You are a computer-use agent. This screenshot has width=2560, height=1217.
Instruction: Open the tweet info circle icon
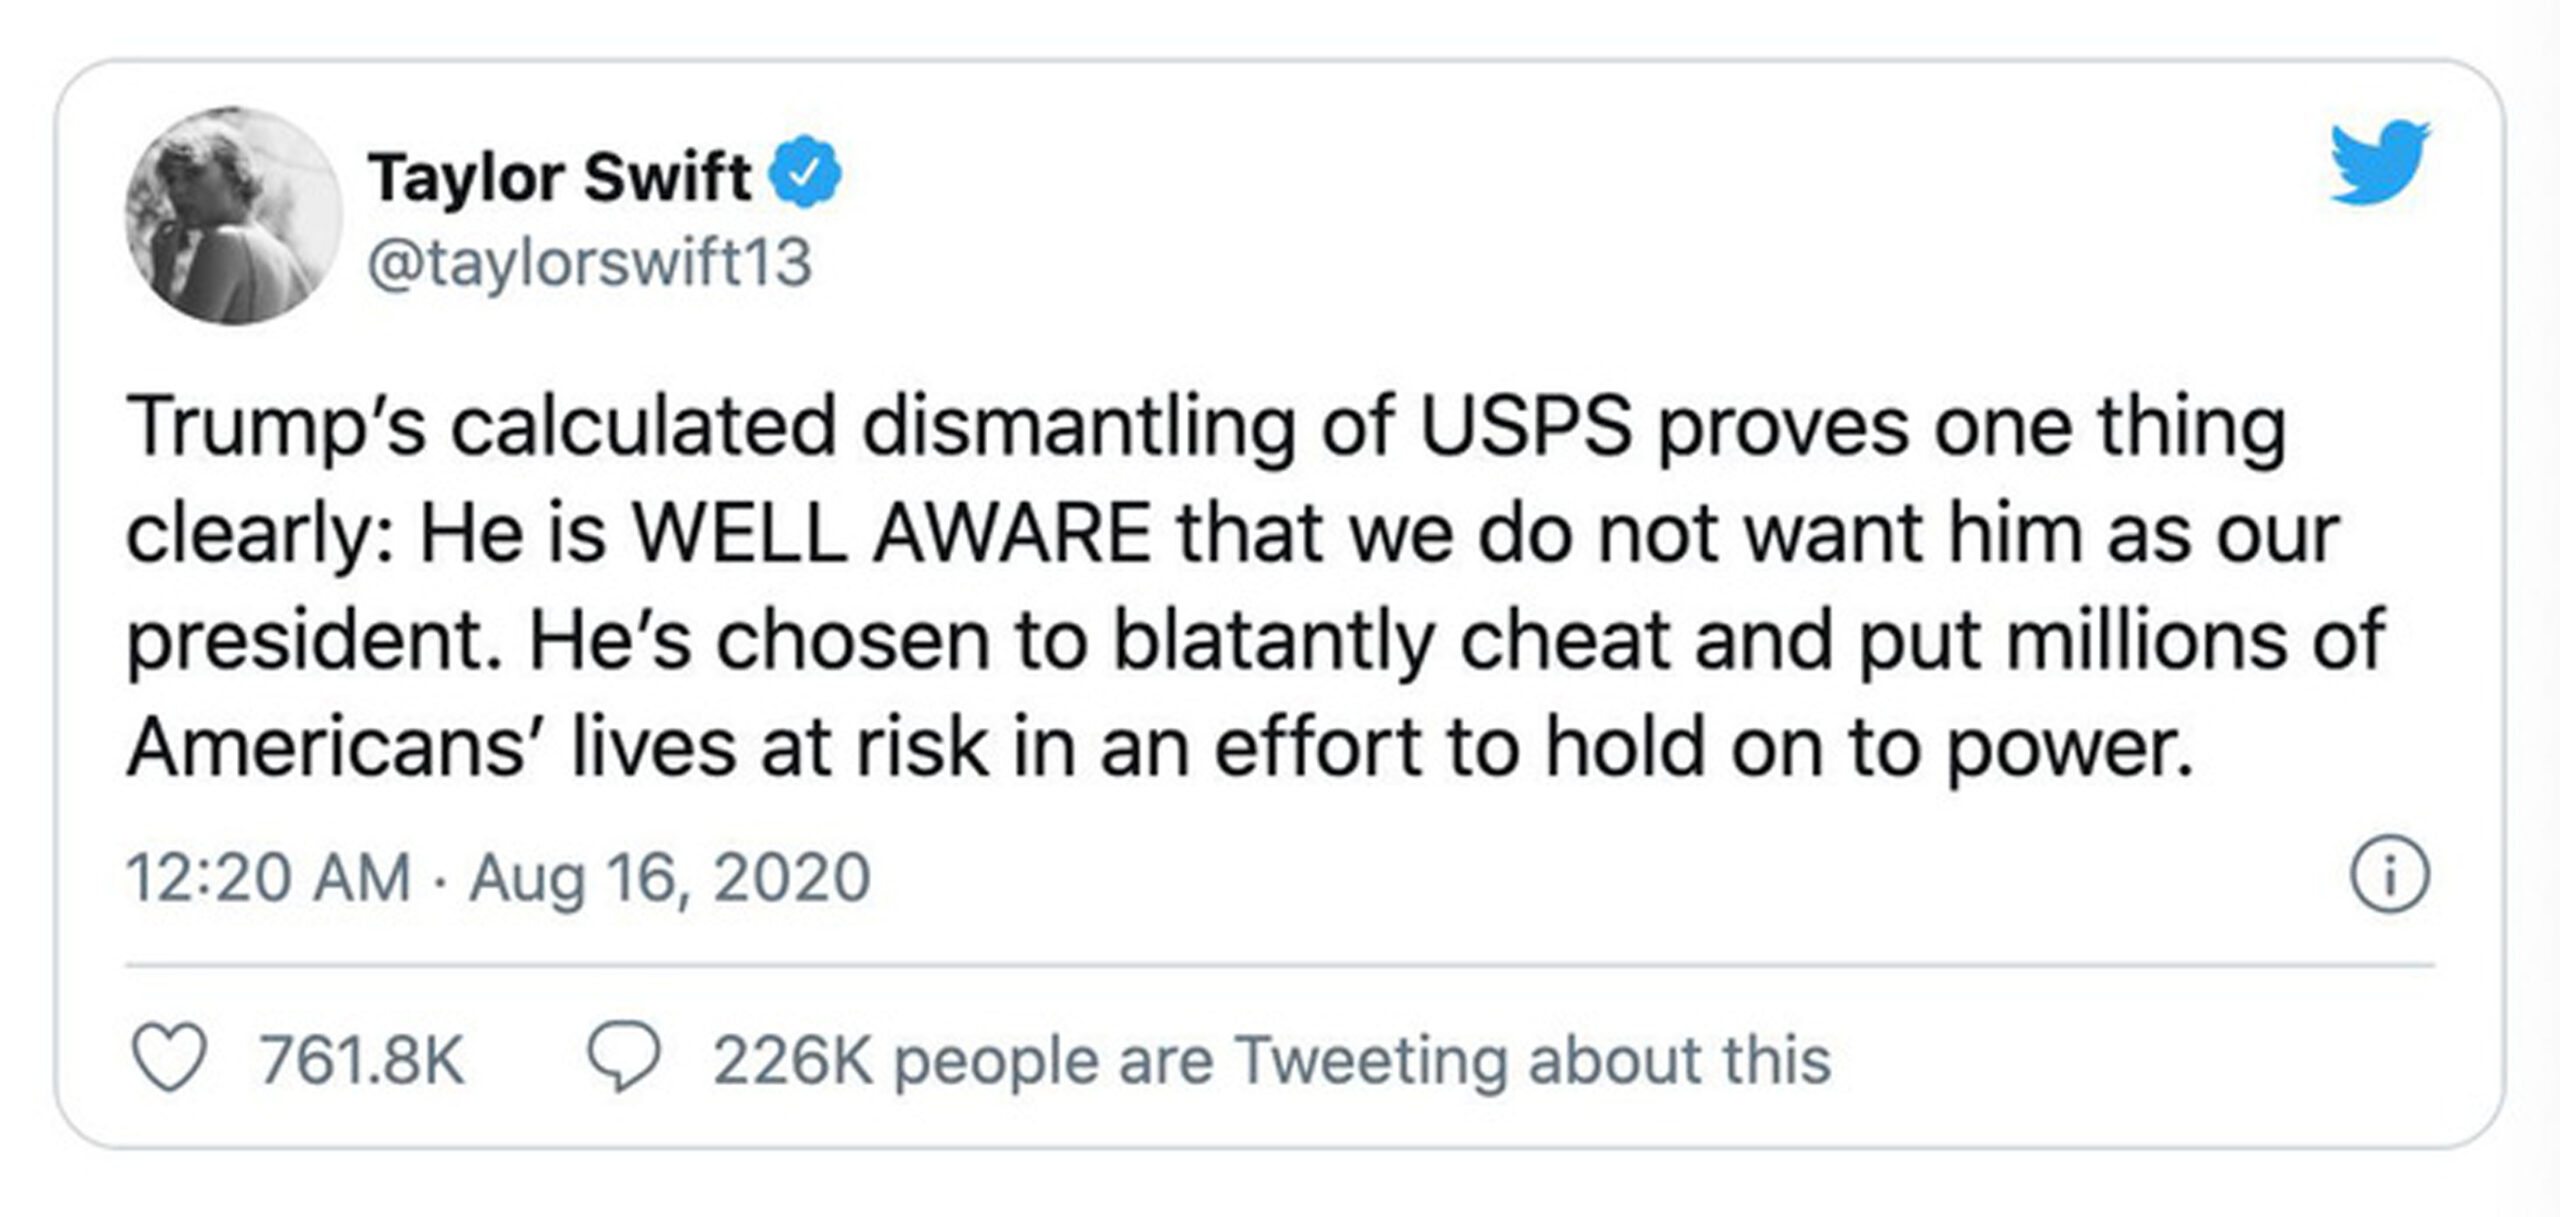pyautogui.click(x=2389, y=878)
